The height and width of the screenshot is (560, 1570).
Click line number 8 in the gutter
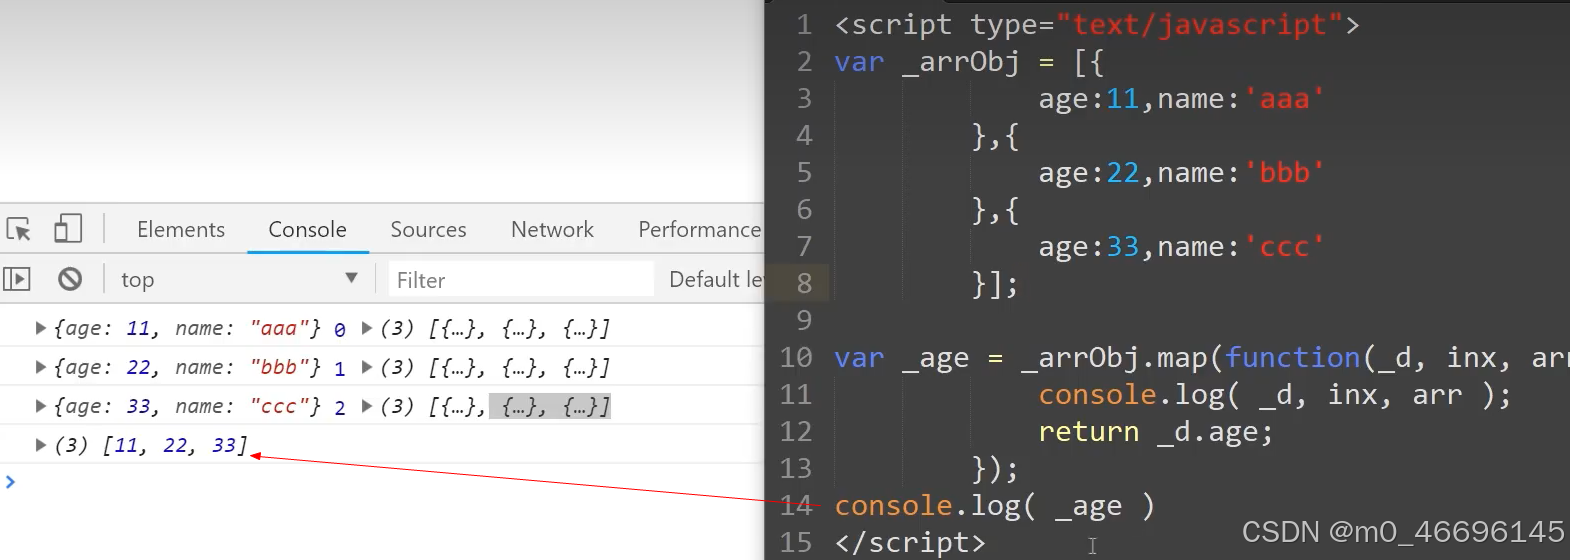pyautogui.click(x=804, y=283)
